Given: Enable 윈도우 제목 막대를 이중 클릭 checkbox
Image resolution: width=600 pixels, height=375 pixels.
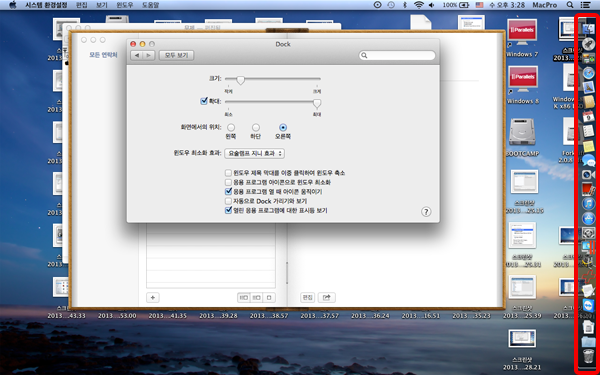Looking at the screenshot, I should coord(228,173).
